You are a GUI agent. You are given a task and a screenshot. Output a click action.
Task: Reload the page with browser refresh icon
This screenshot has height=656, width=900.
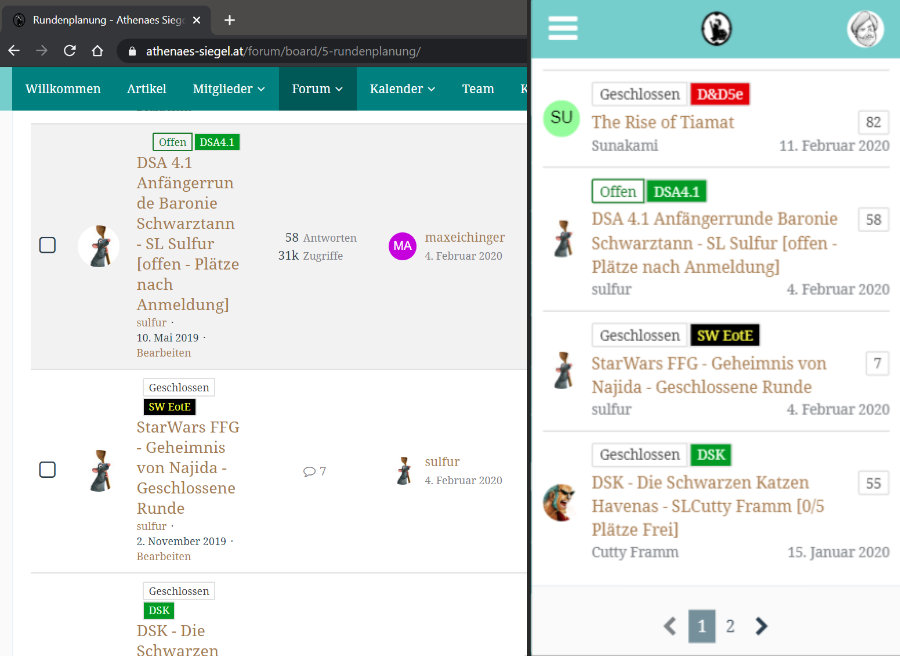[70, 50]
